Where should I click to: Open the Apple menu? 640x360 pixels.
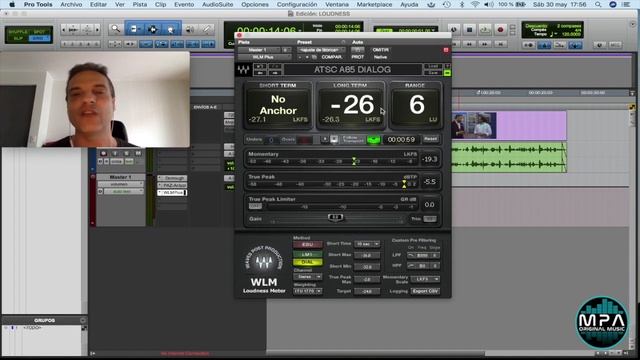pos(12,4)
